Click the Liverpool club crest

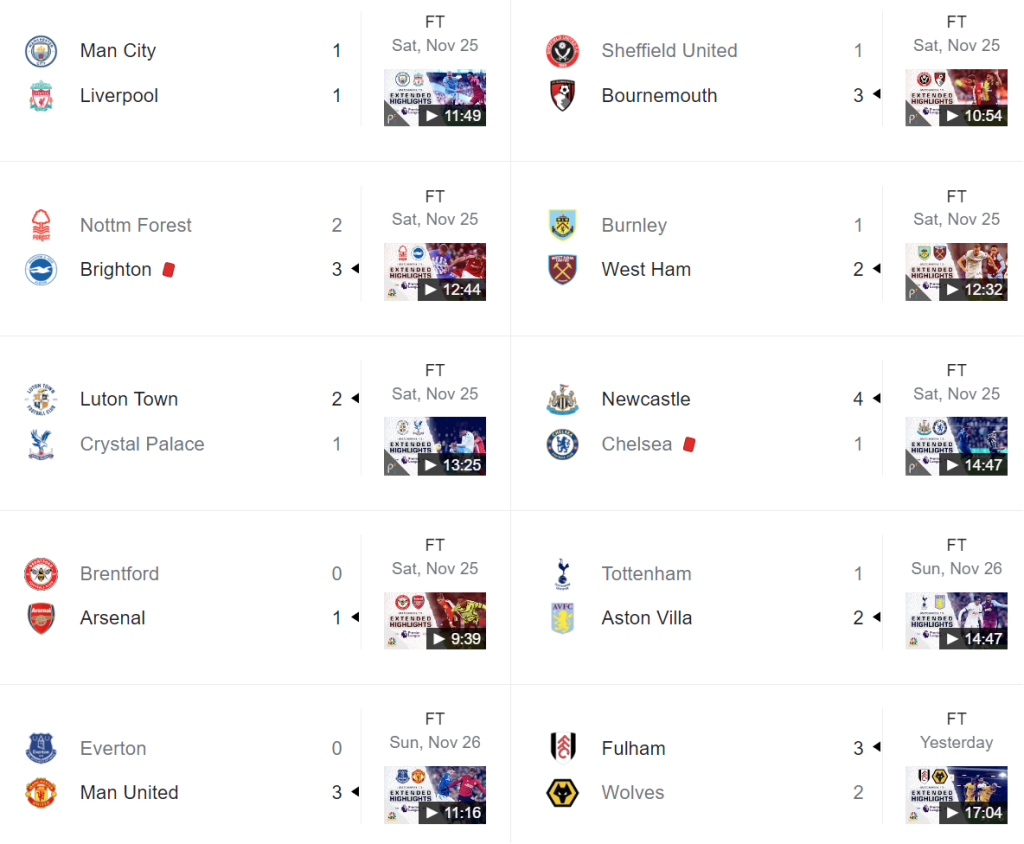click(x=41, y=96)
